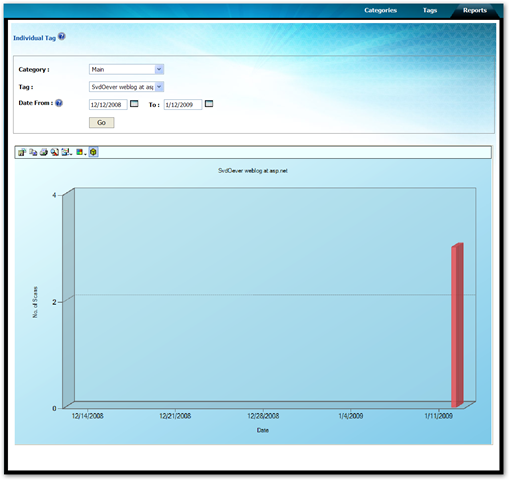The width and height of the screenshot is (509, 480).
Task: Click the print preview magnifier icon
Action: tap(55, 152)
